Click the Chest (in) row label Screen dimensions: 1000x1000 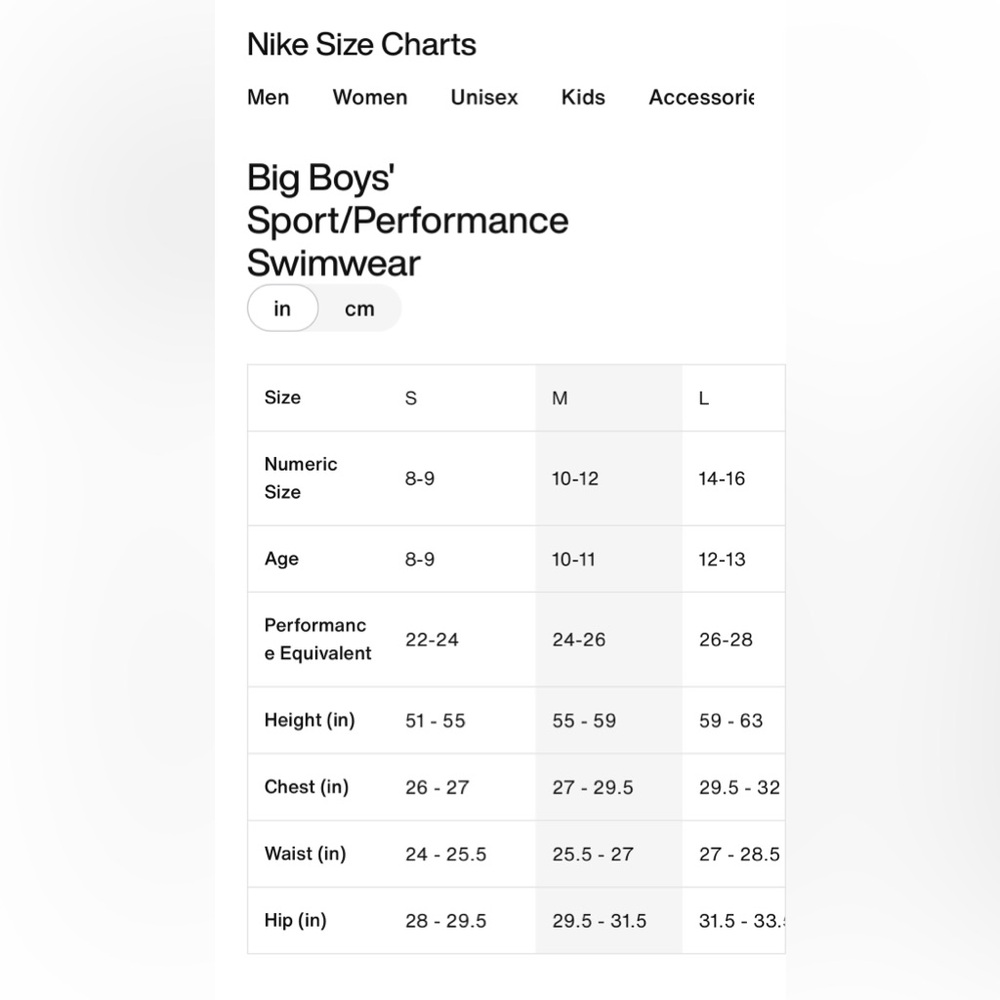306,786
